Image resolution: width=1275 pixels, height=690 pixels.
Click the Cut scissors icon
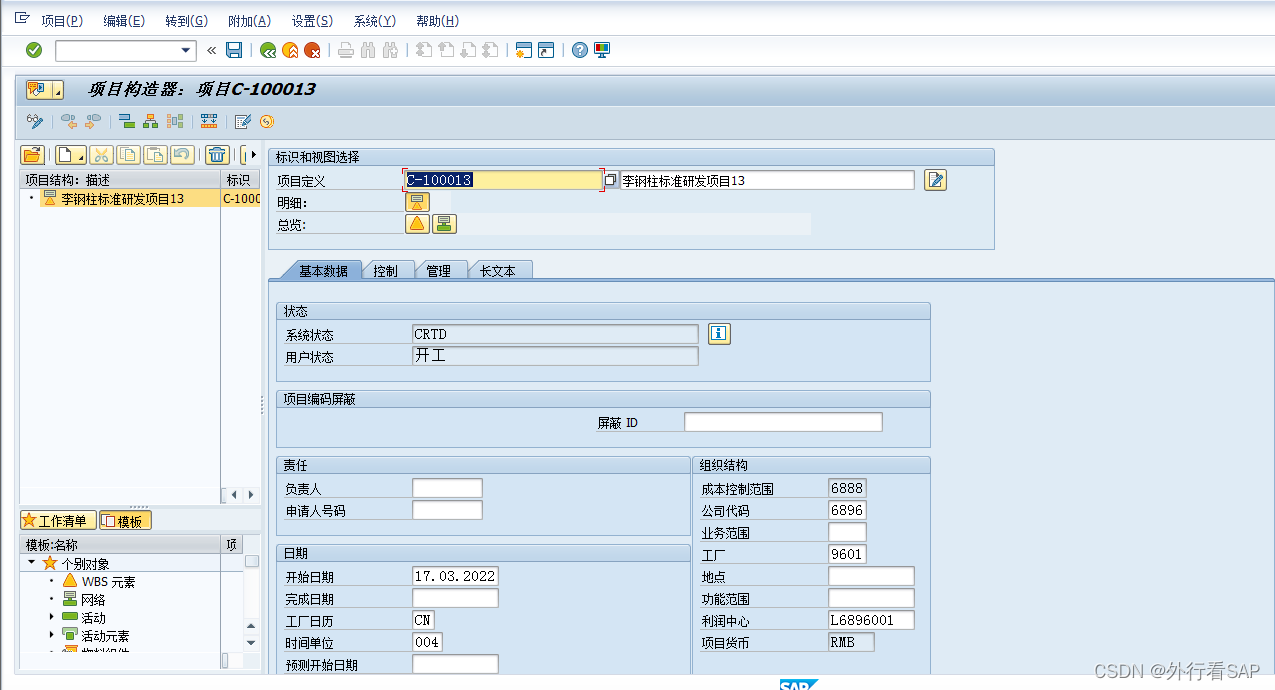click(101, 154)
